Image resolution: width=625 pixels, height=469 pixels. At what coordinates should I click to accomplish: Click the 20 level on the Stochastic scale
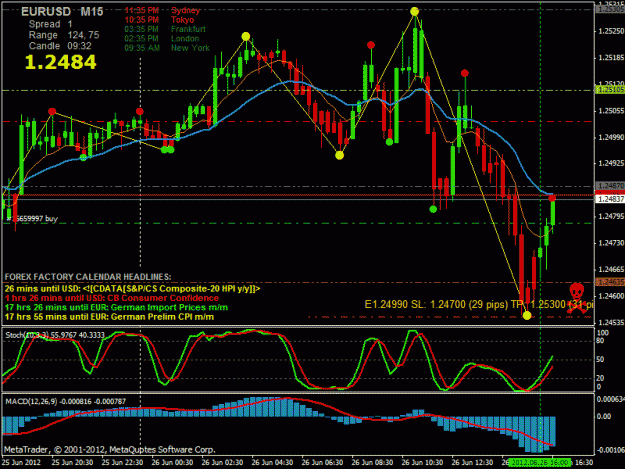coord(600,378)
